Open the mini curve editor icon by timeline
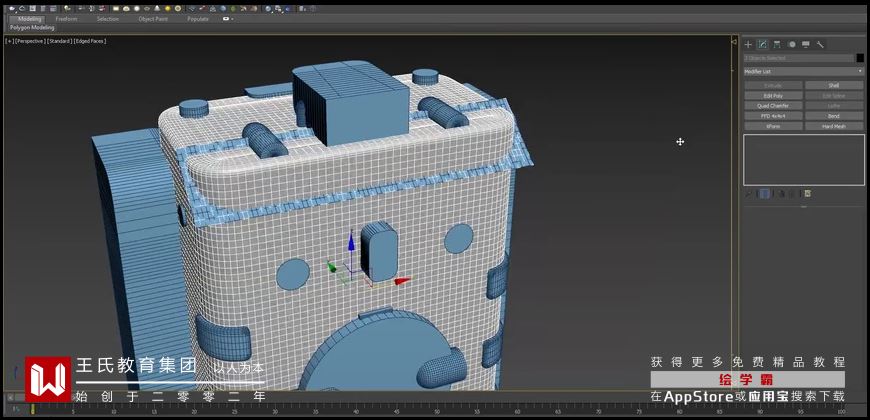This screenshot has width=870, height=420. tap(16, 409)
